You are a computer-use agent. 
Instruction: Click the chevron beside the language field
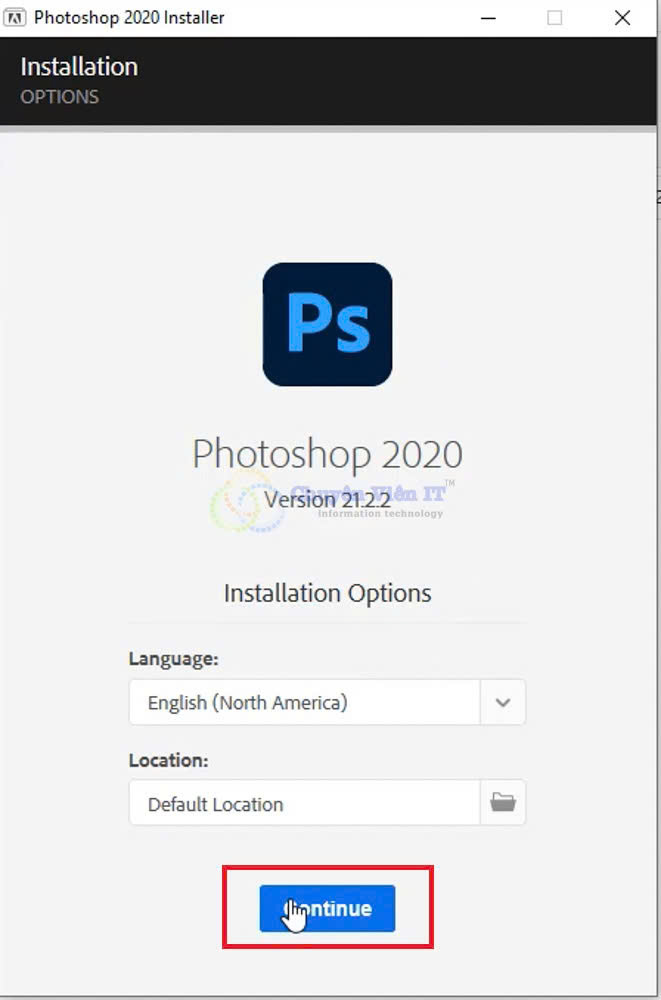(x=503, y=702)
